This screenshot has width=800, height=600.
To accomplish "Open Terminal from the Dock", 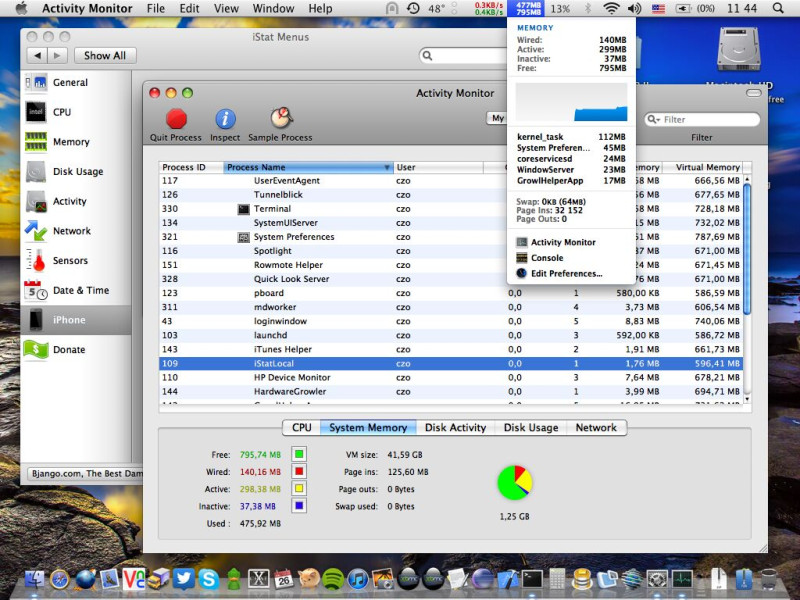I will point(532,579).
